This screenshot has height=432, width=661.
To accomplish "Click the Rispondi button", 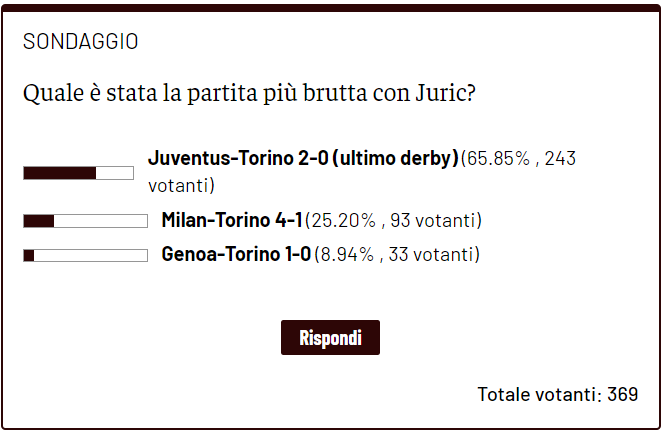I will click(330, 338).
